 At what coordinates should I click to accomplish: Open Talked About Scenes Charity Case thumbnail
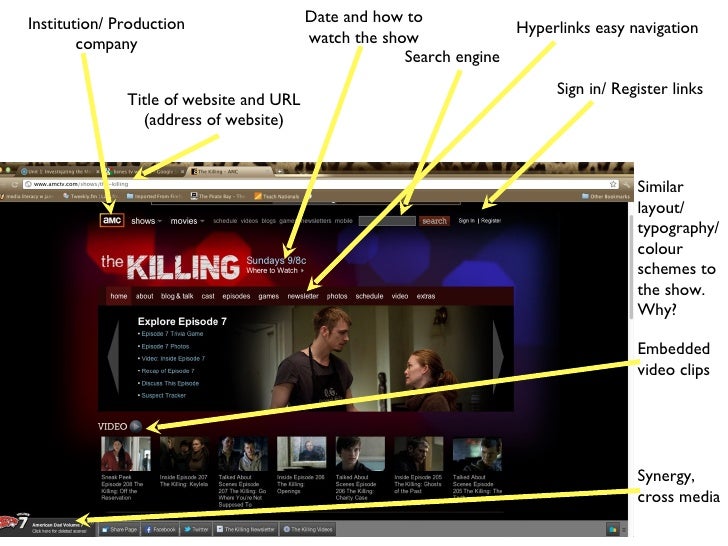(360, 454)
